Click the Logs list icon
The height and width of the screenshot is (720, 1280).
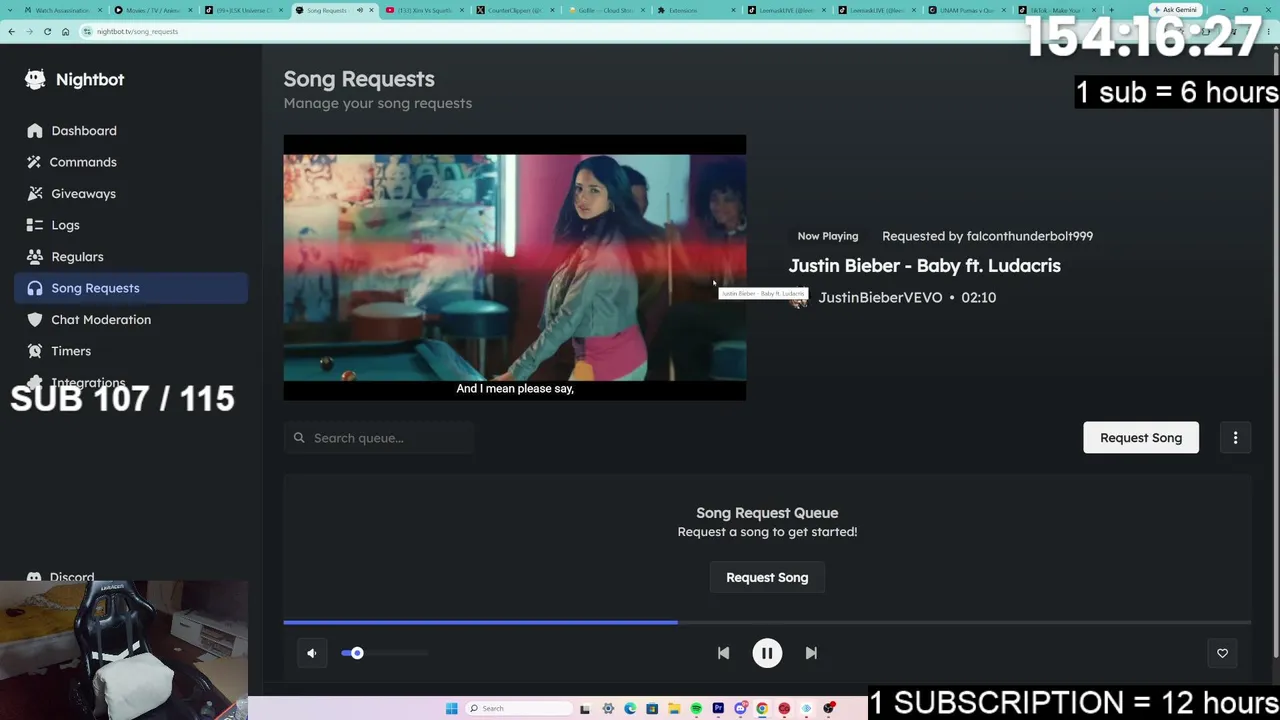35,225
